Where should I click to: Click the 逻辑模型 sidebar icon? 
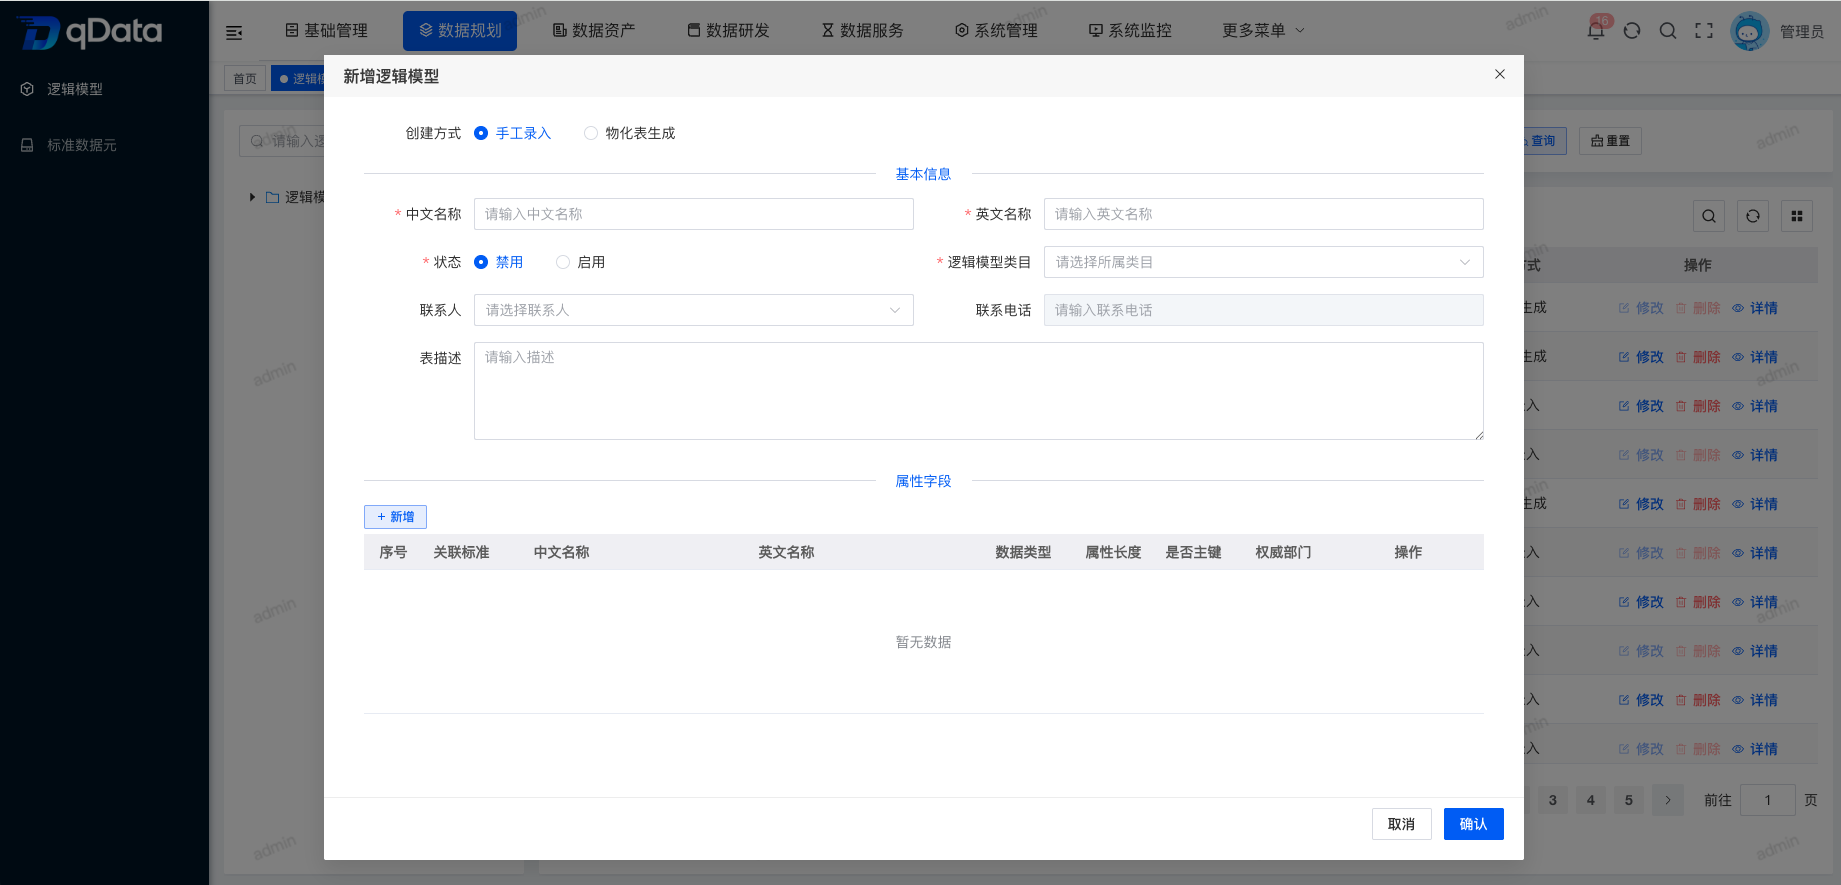27,89
